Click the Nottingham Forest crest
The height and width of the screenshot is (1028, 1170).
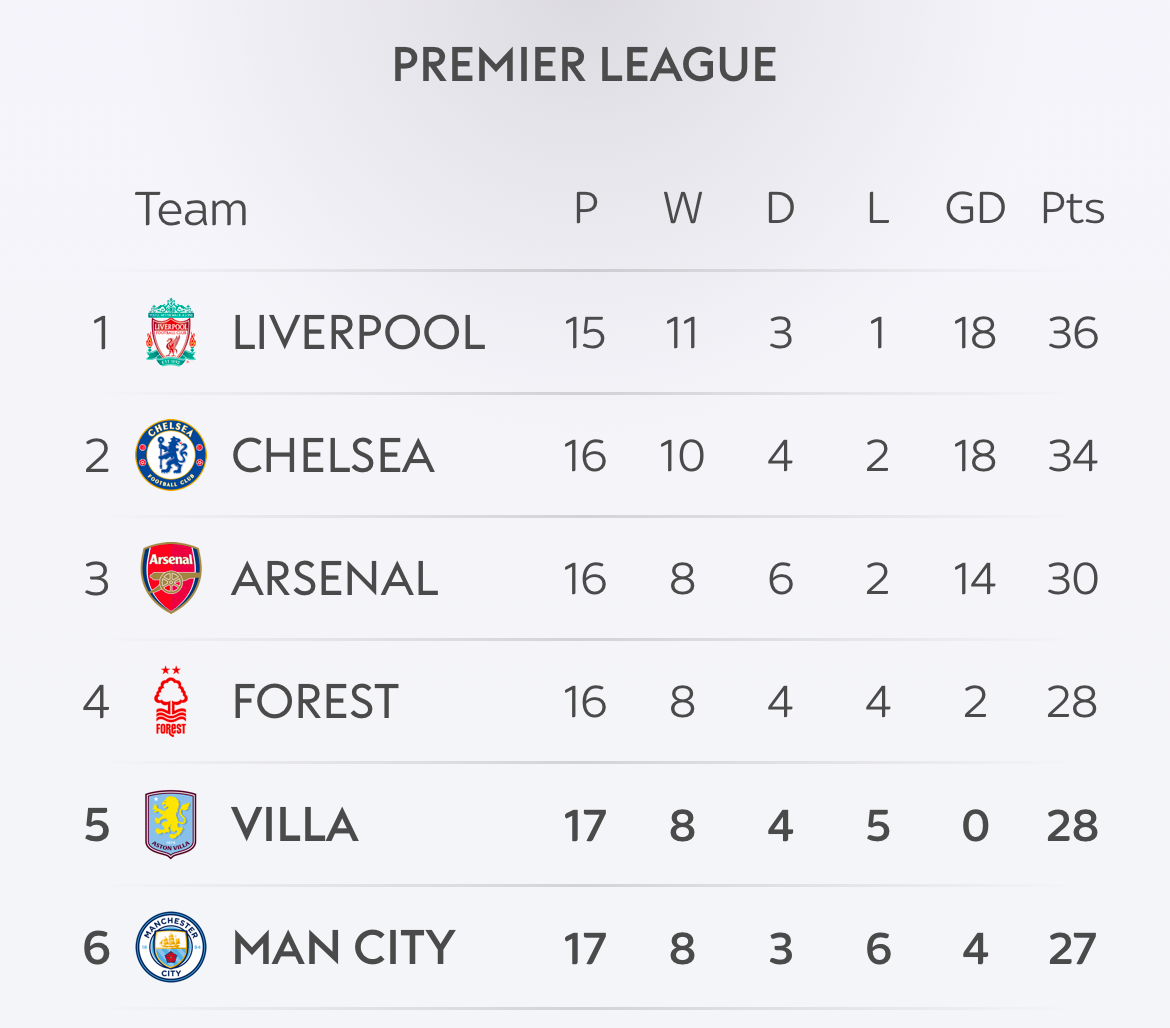point(171,701)
